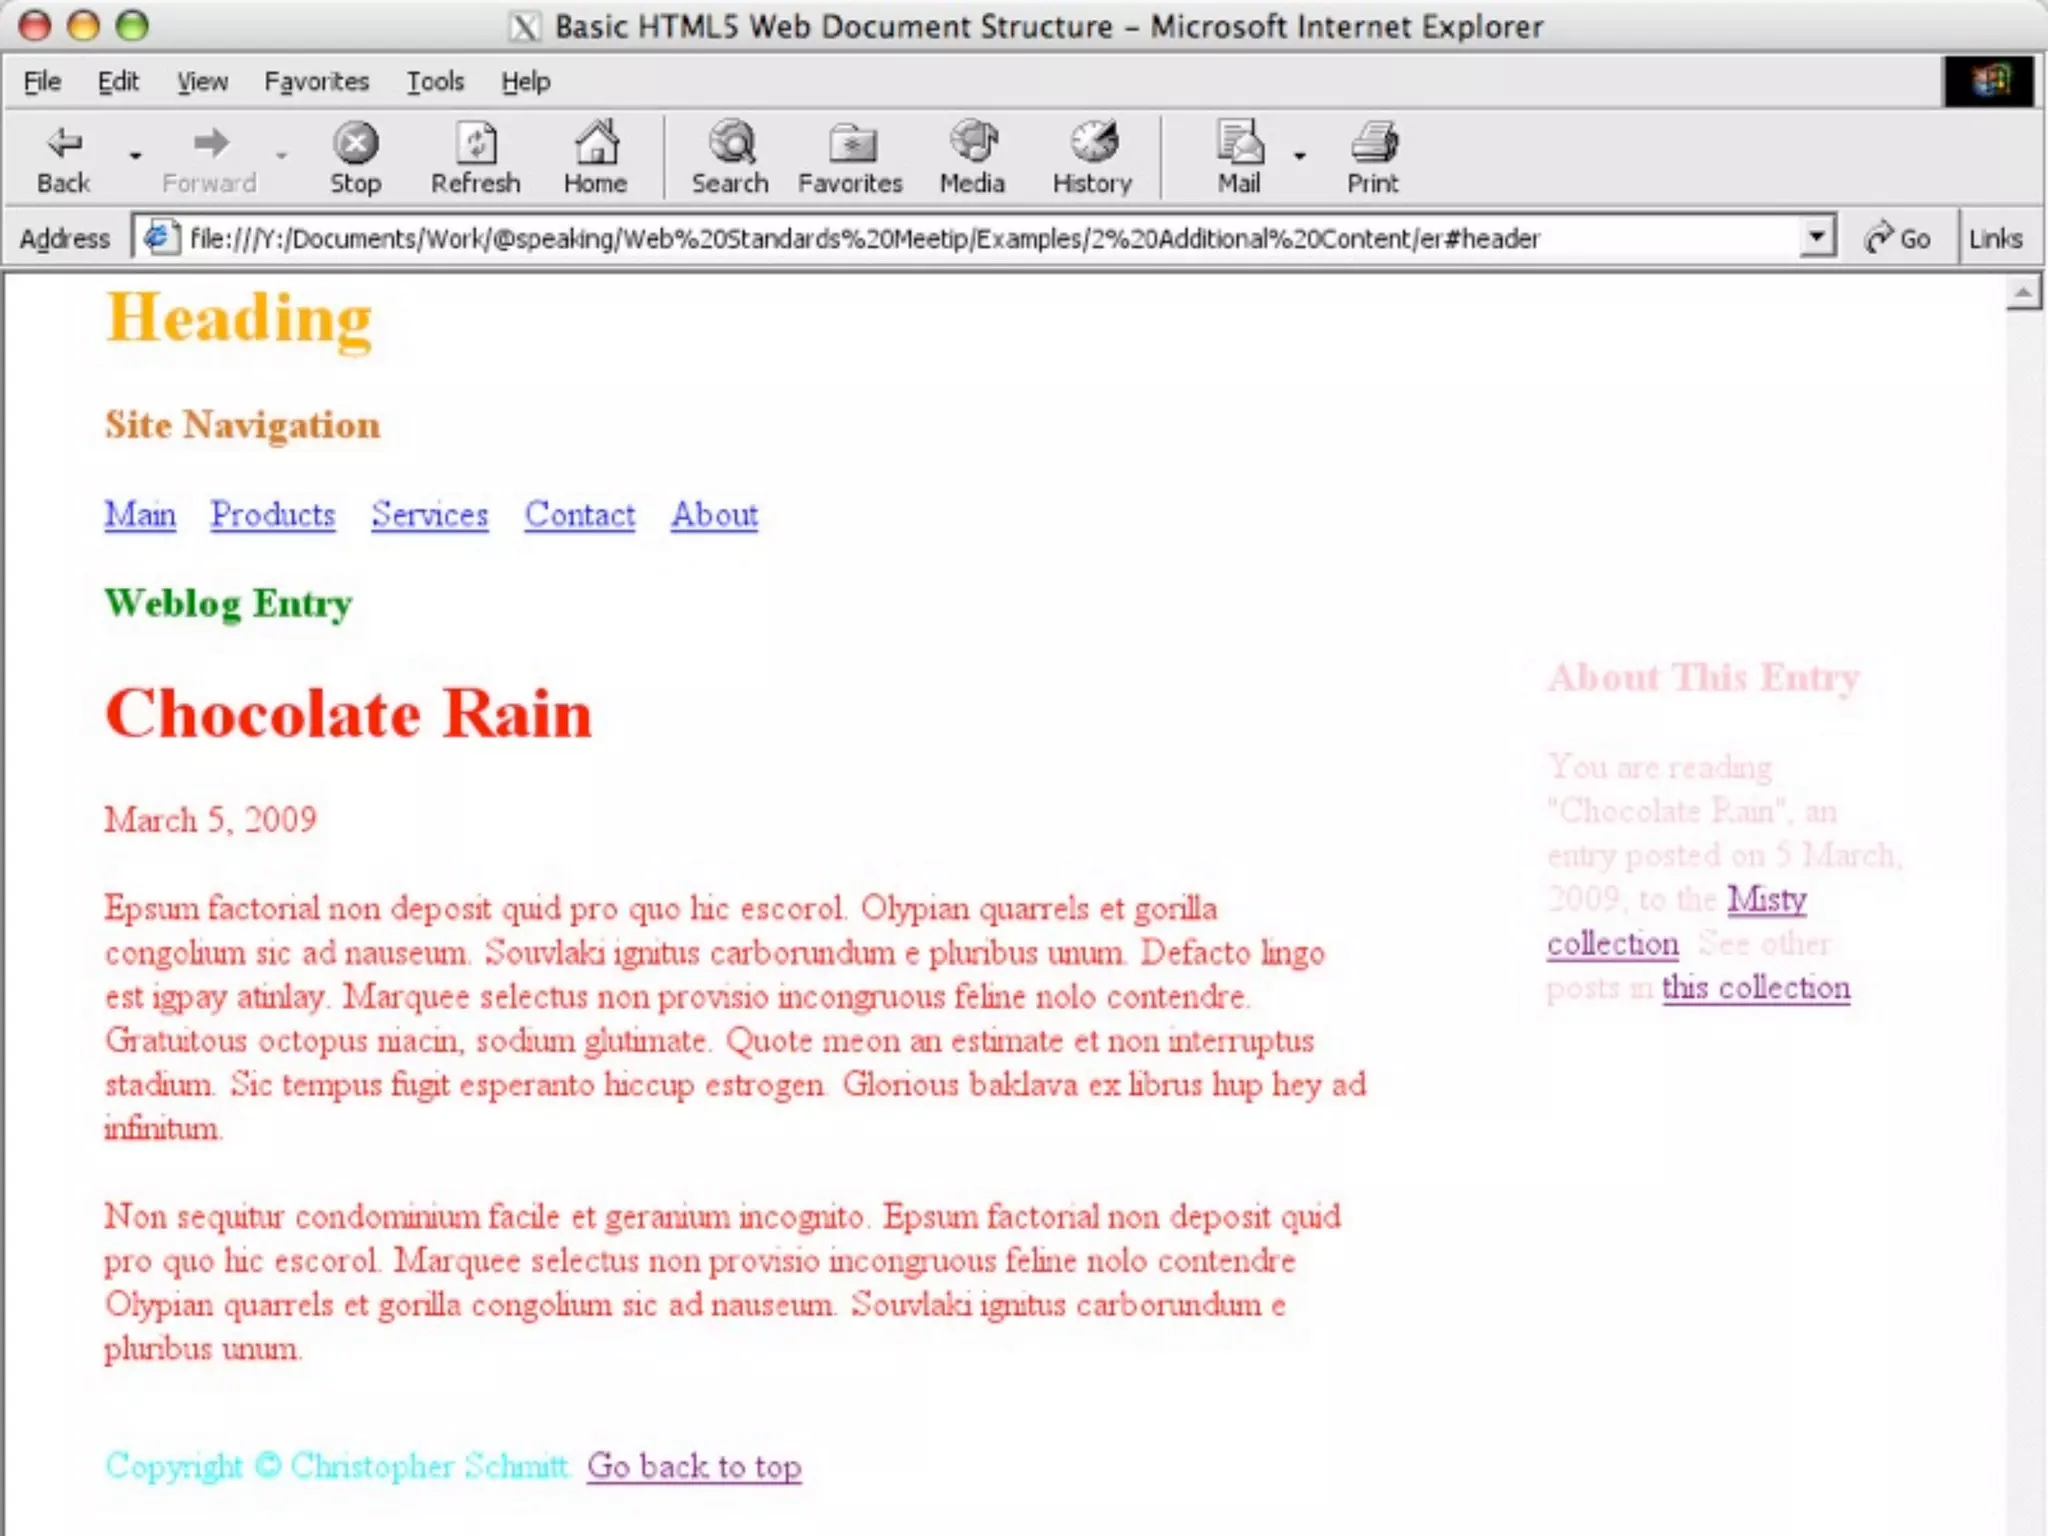Open the Favorites folder toolbar icon
The image size is (2048, 1536).
point(851,145)
